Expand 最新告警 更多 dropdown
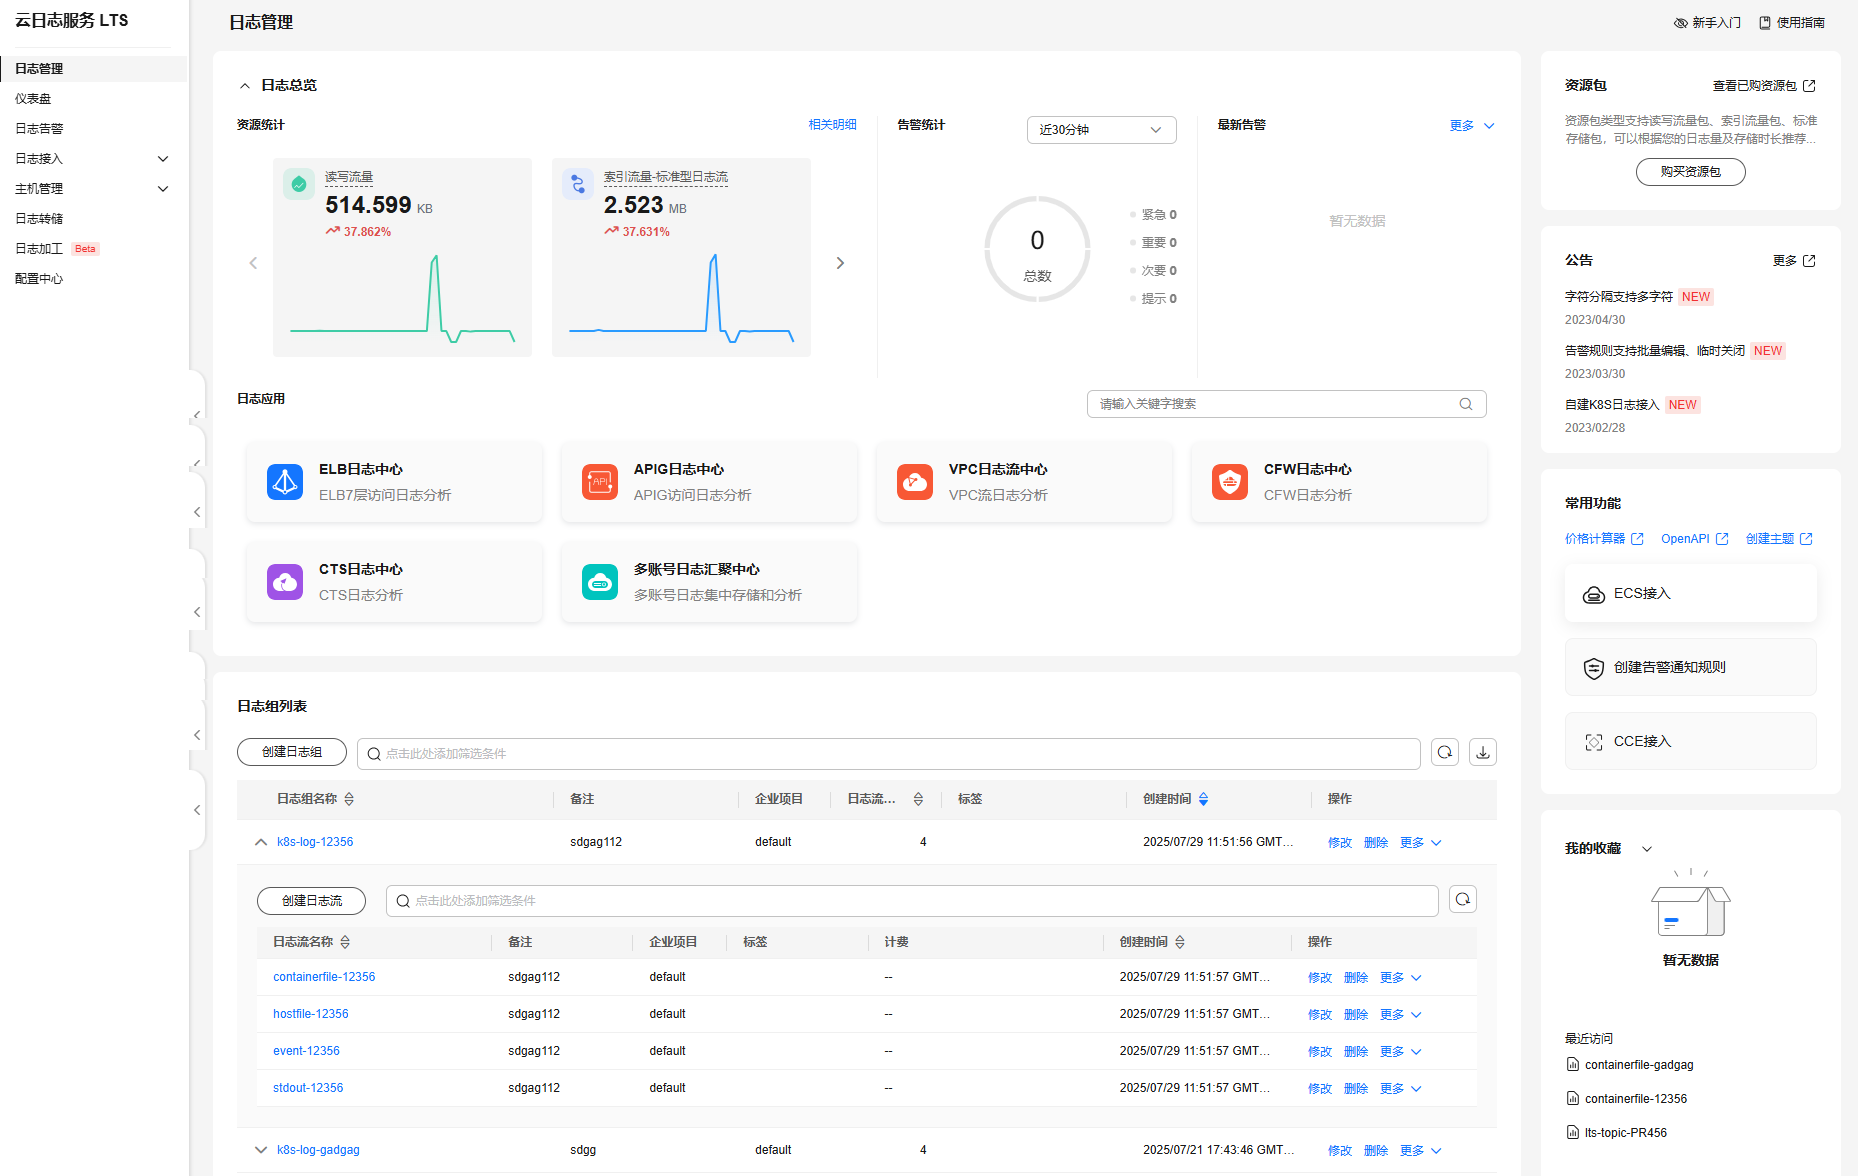The width and height of the screenshot is (1858, 1176). (1472, 126)
